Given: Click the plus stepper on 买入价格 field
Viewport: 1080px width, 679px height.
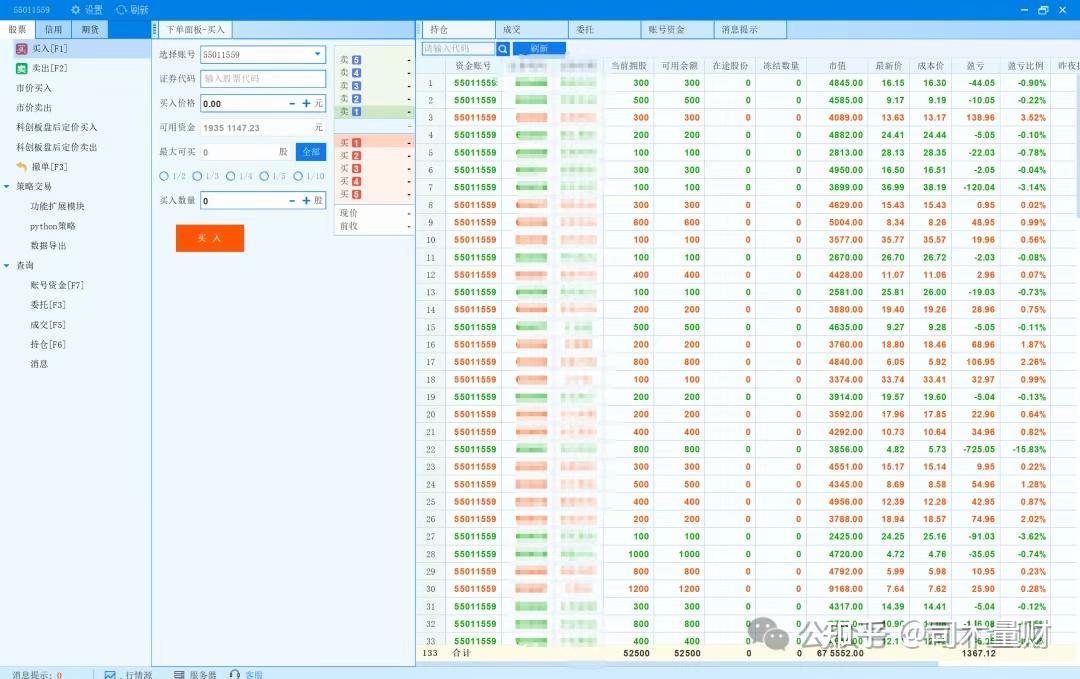Looking at the screenshot, I should point(306,103).
